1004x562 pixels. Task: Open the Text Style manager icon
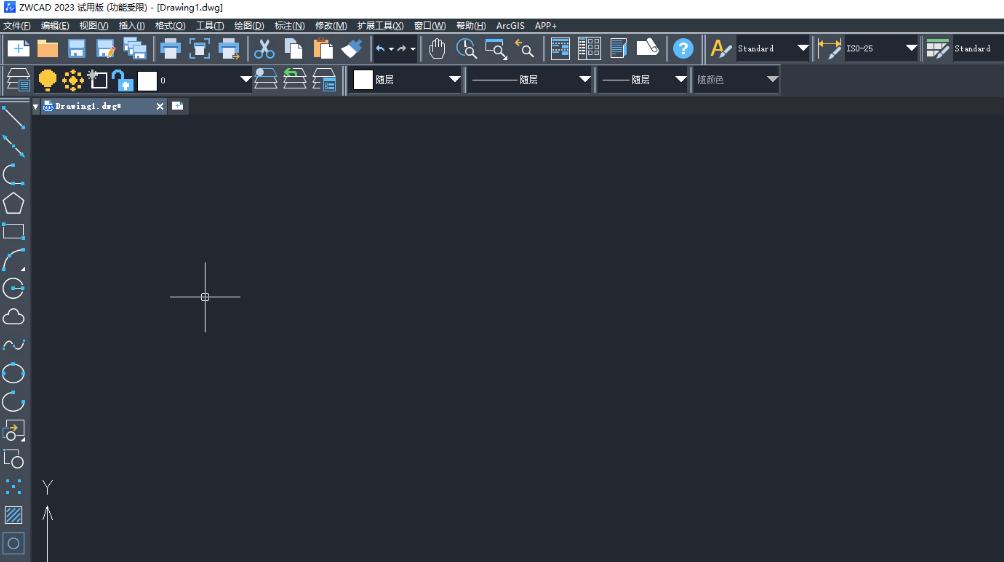point(720,49)
